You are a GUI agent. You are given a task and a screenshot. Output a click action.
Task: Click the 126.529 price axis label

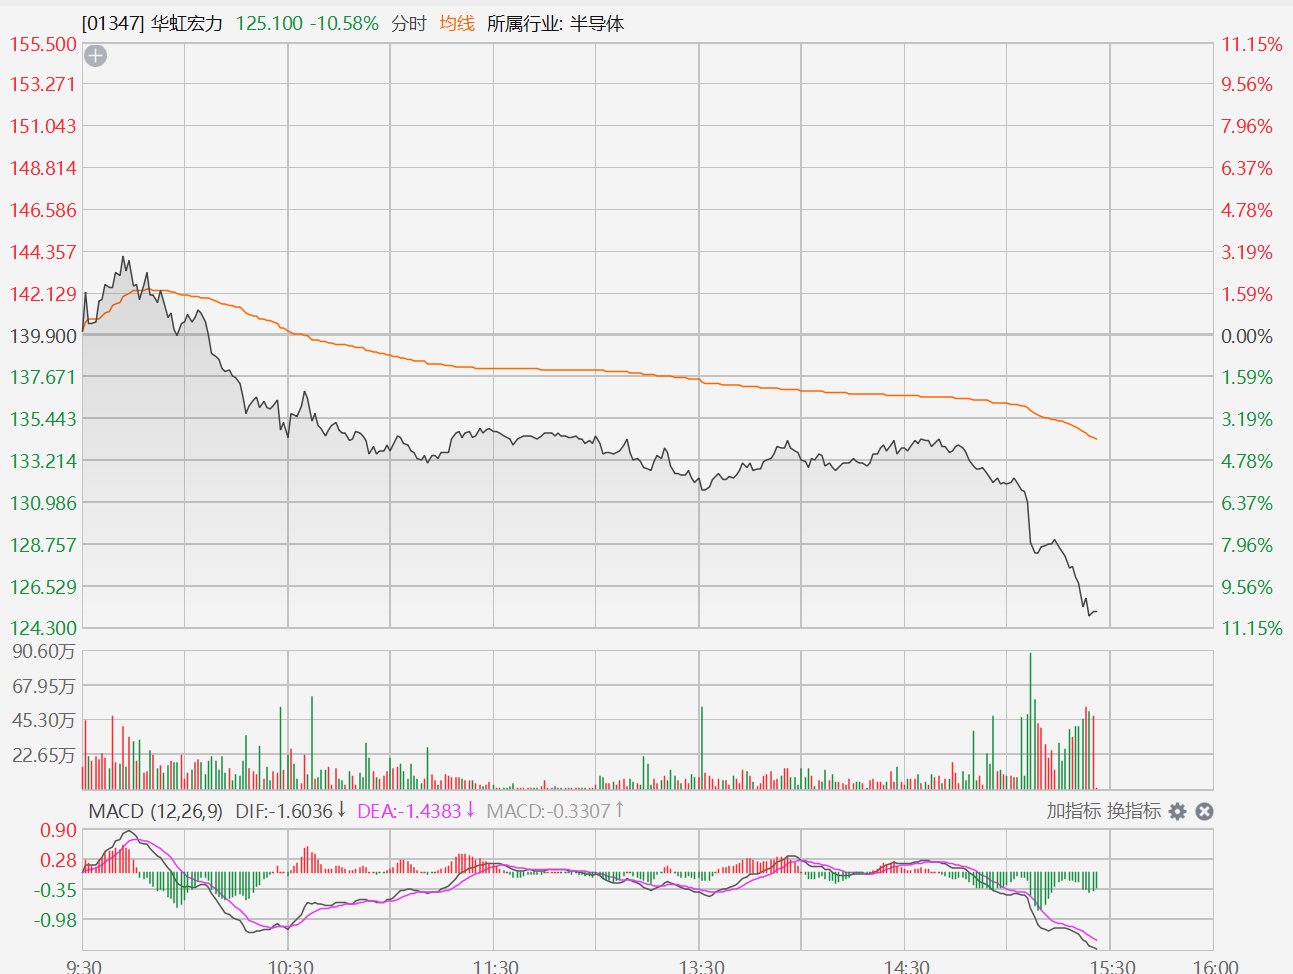tap(43, 587)
